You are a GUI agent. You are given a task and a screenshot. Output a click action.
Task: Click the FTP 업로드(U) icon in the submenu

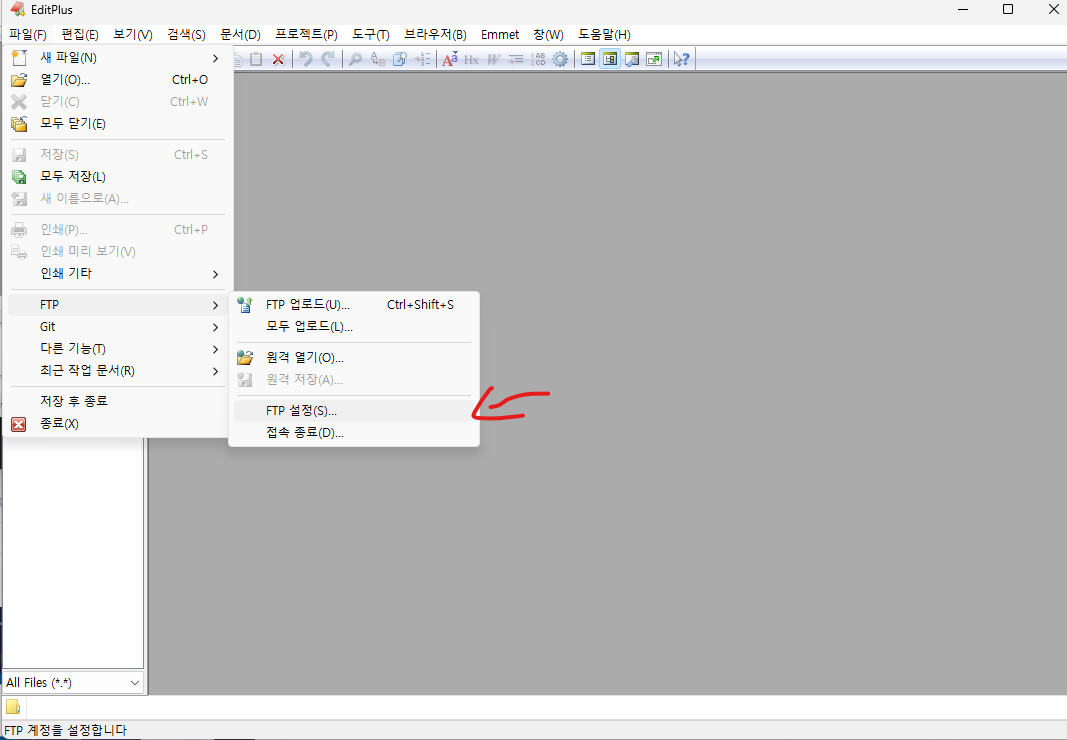click(245, 304)
